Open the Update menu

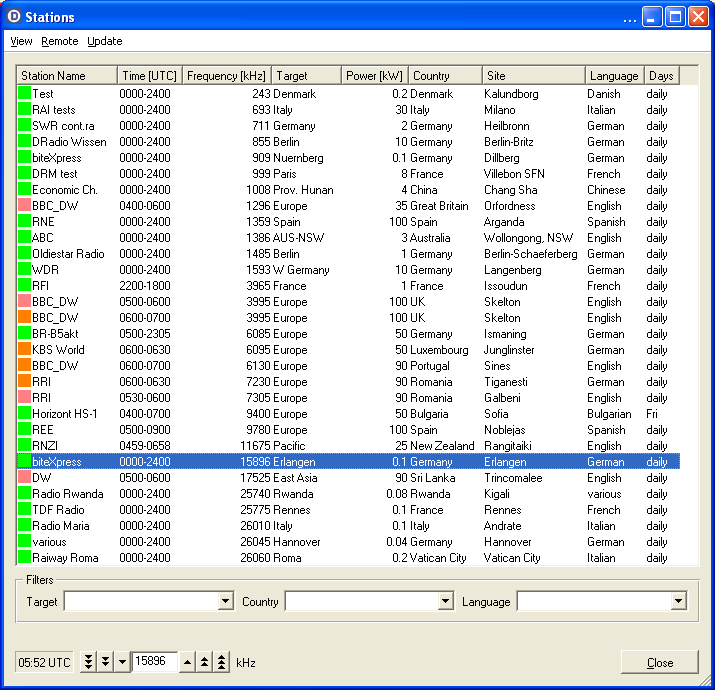(x=105, y=41)
